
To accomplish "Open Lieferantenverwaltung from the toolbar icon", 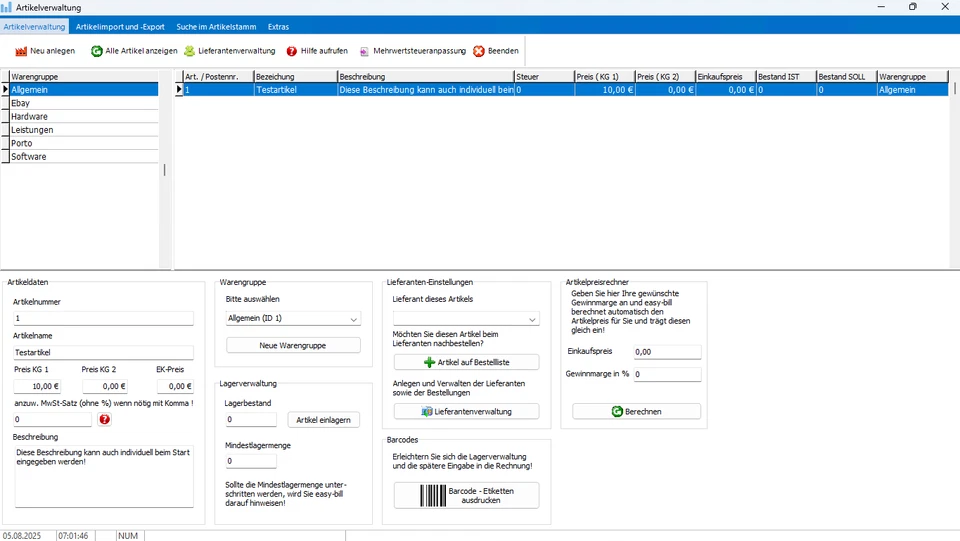I will click(190, 51).
